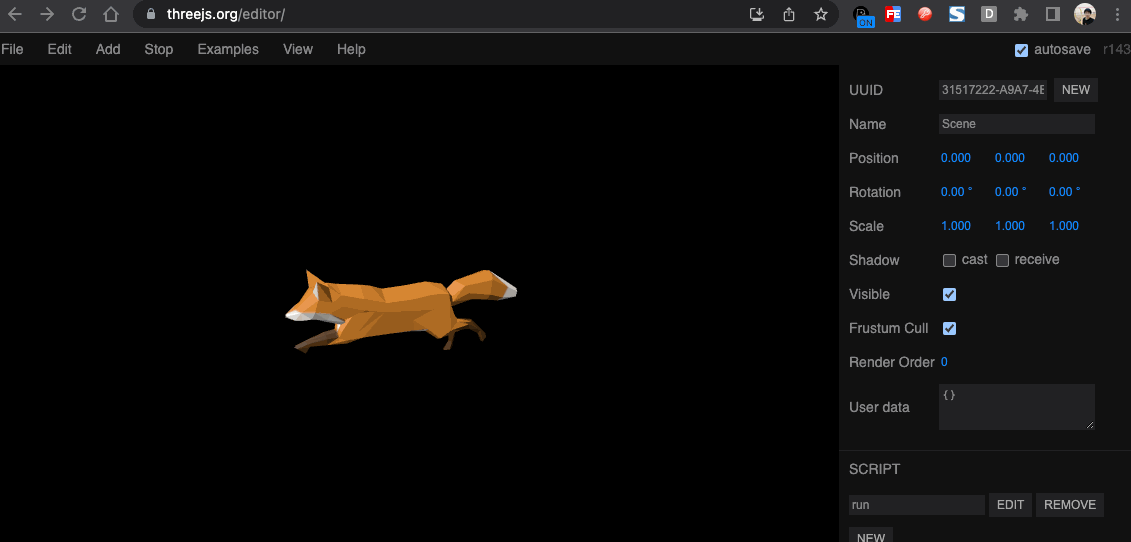Click the User data text area
The height and width of the screenshot is (542, 1131).
coord(1017,407)
